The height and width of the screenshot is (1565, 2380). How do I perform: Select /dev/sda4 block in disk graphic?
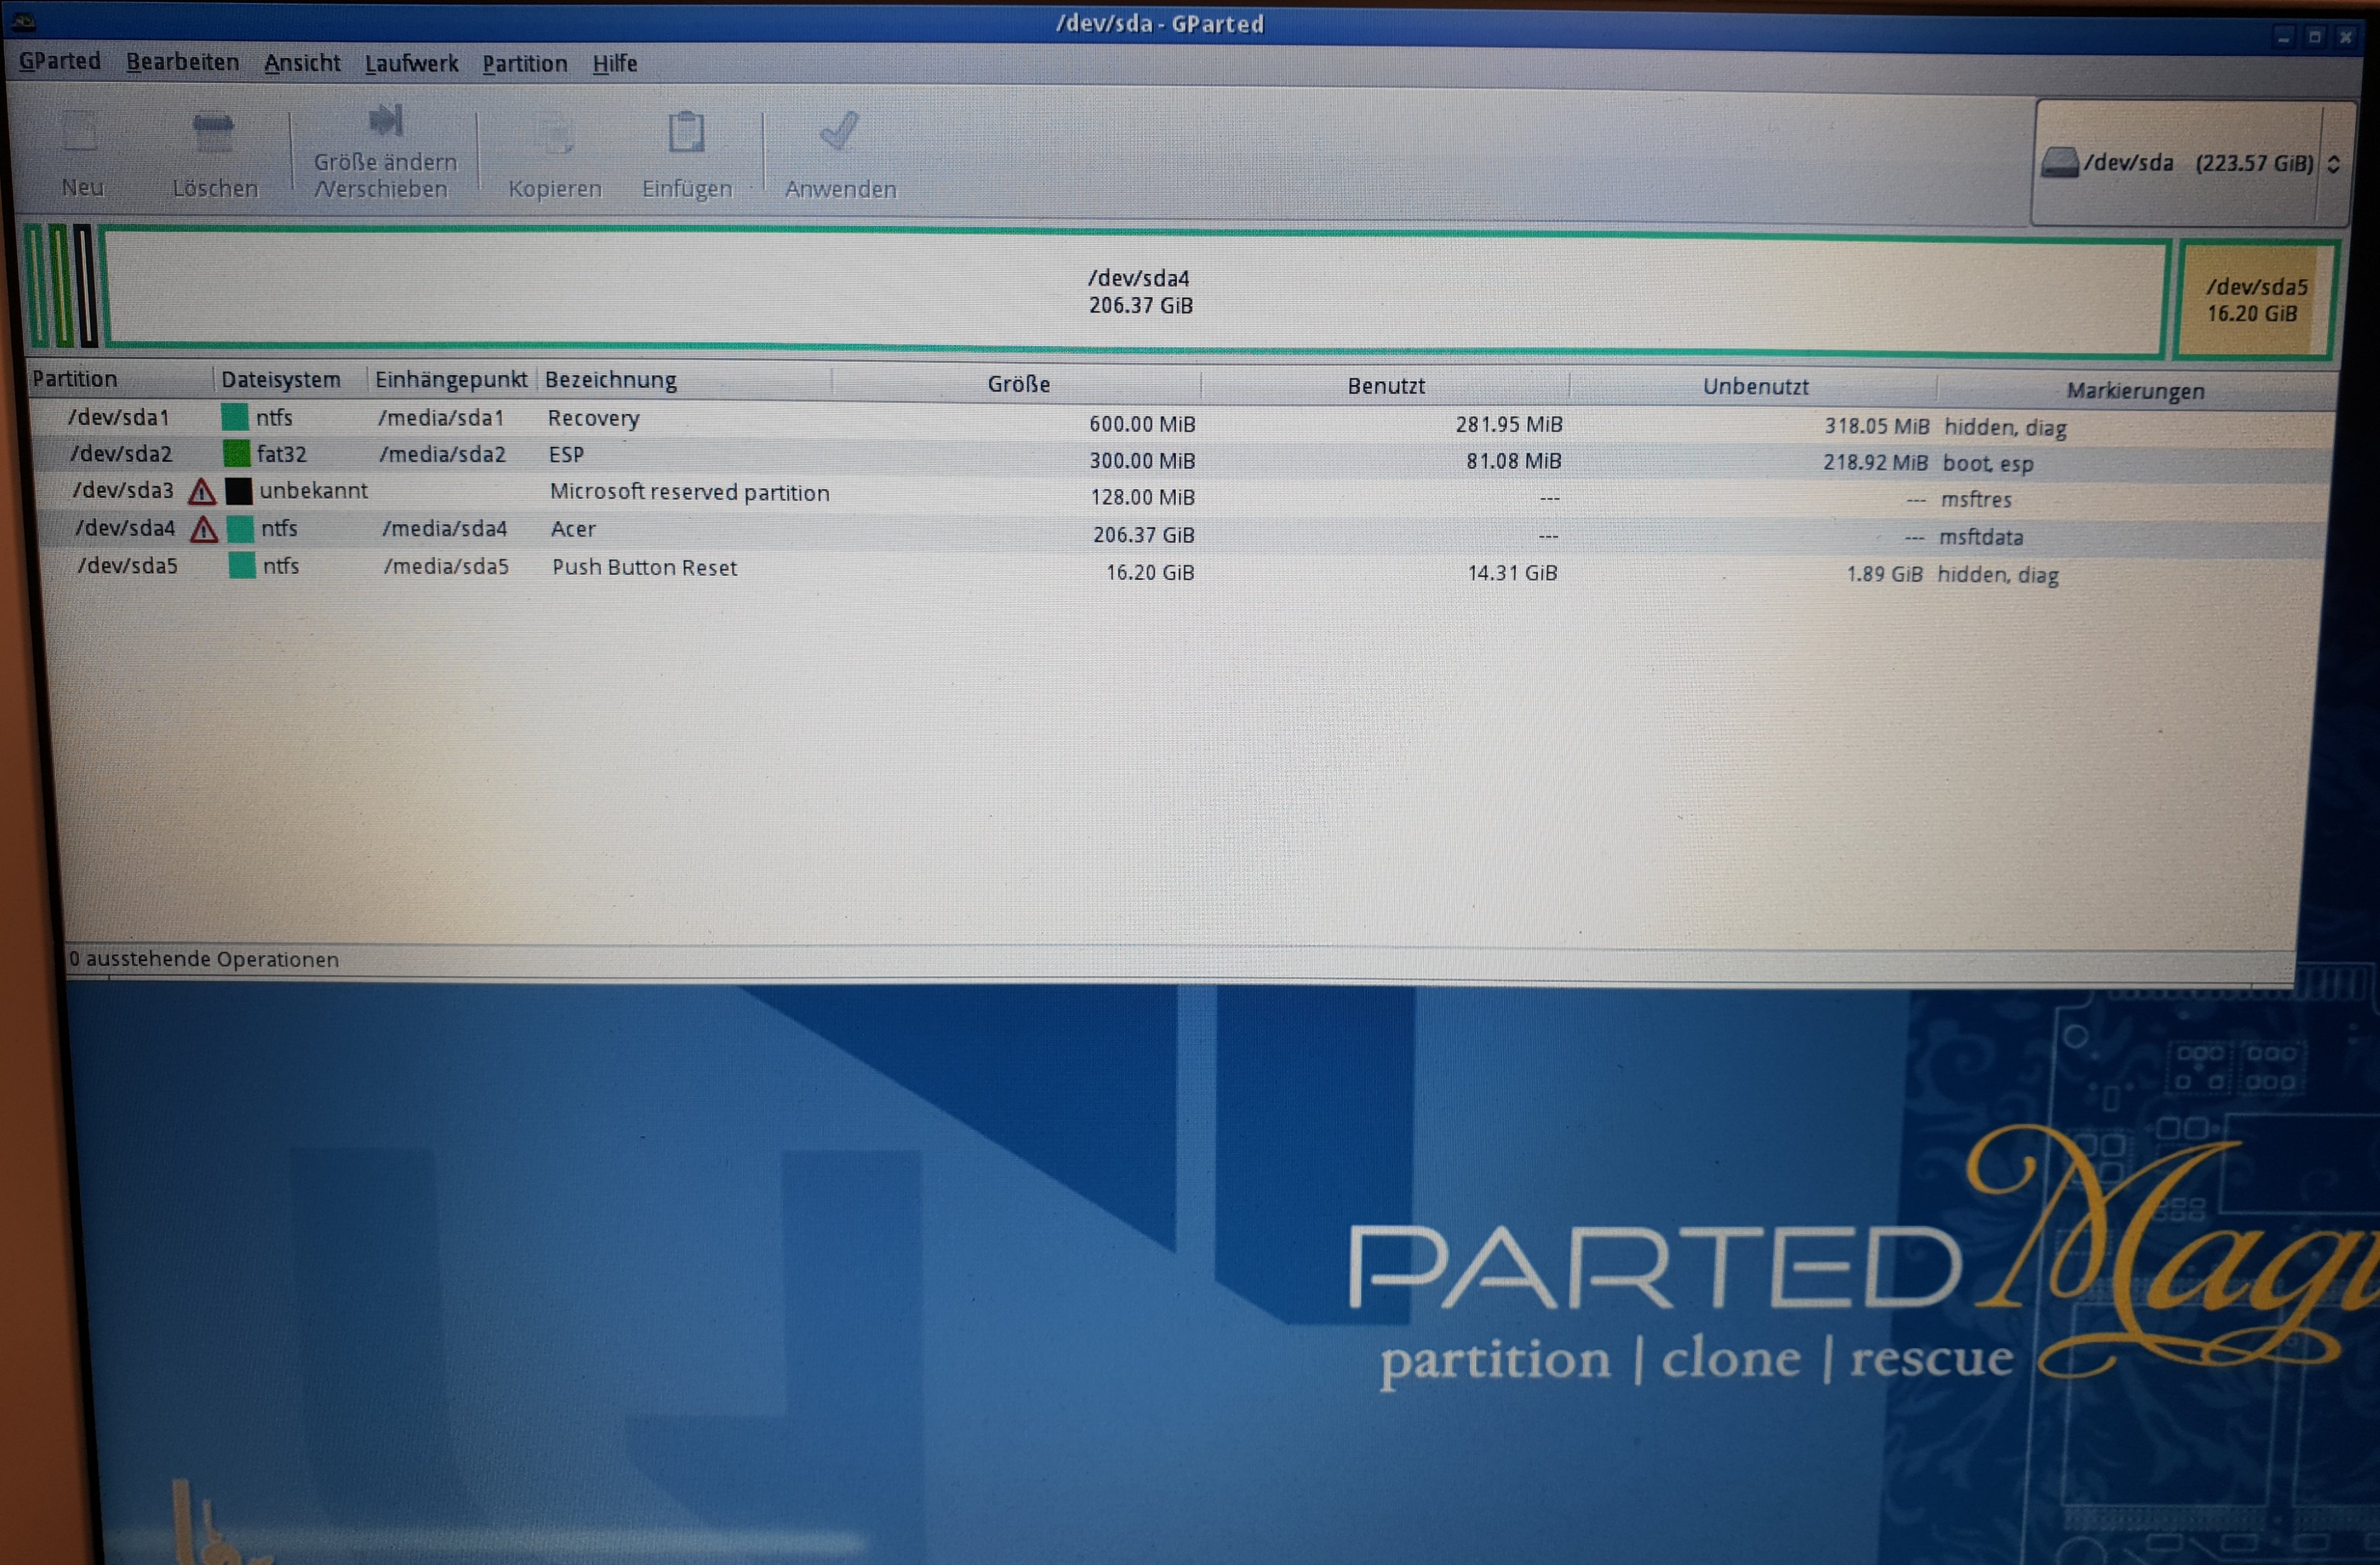click(1139, 292)
